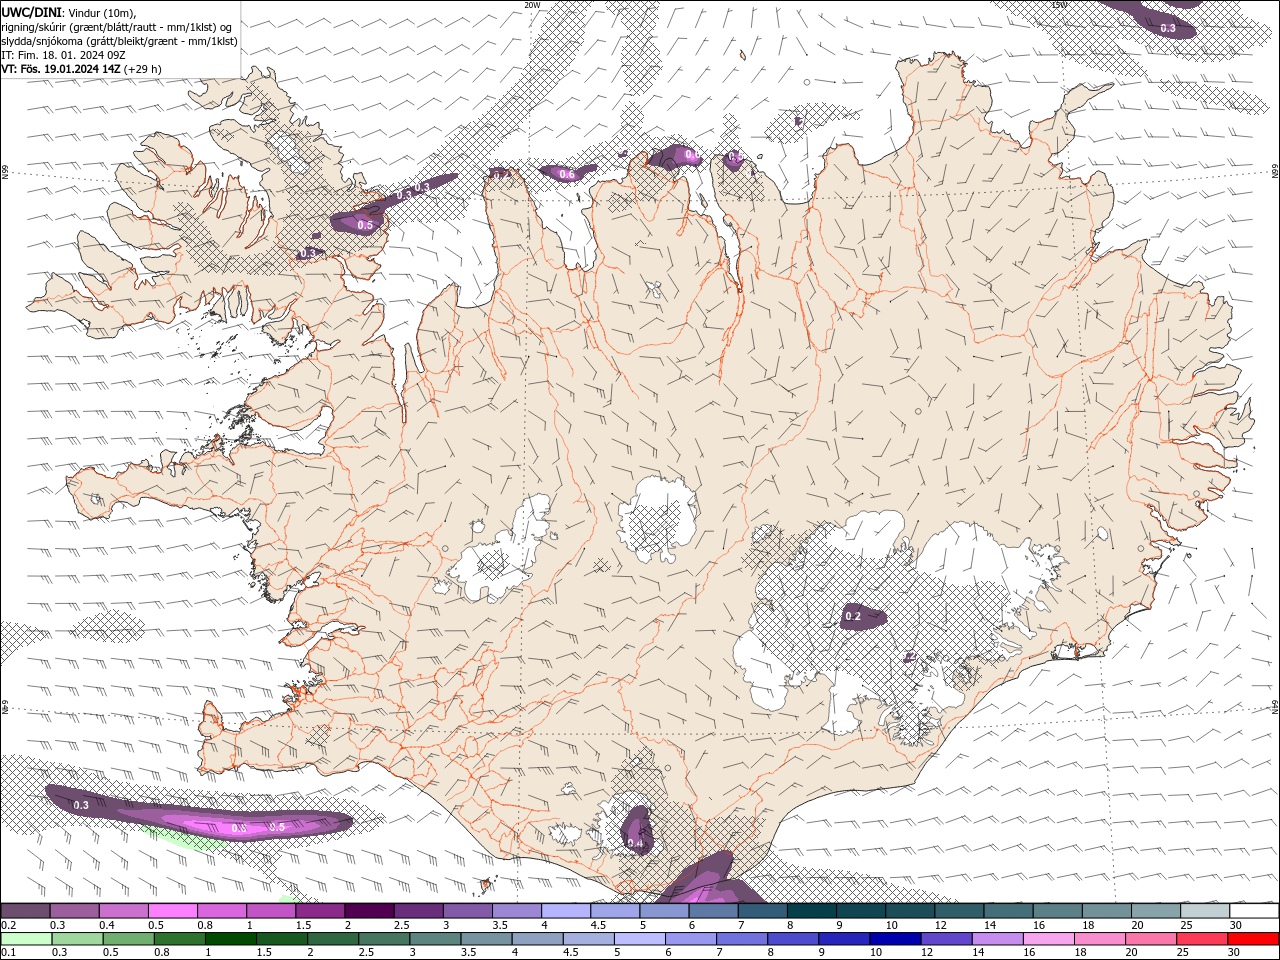Click the 0.3 contour label in top-right purple patch
The height and width of the screenshot is (960, 1280).
[x=1168, y=28]
